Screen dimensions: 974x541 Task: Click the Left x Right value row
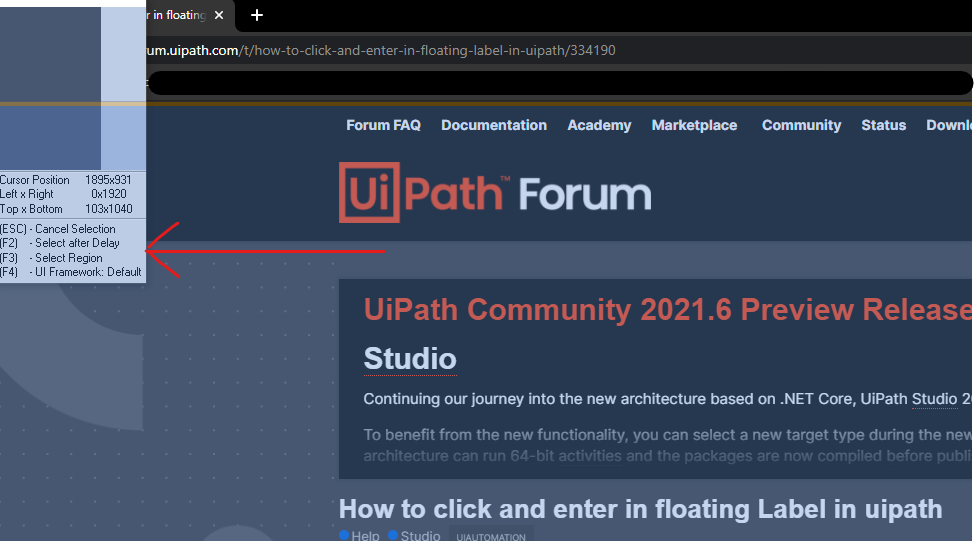tap(63, 194)
